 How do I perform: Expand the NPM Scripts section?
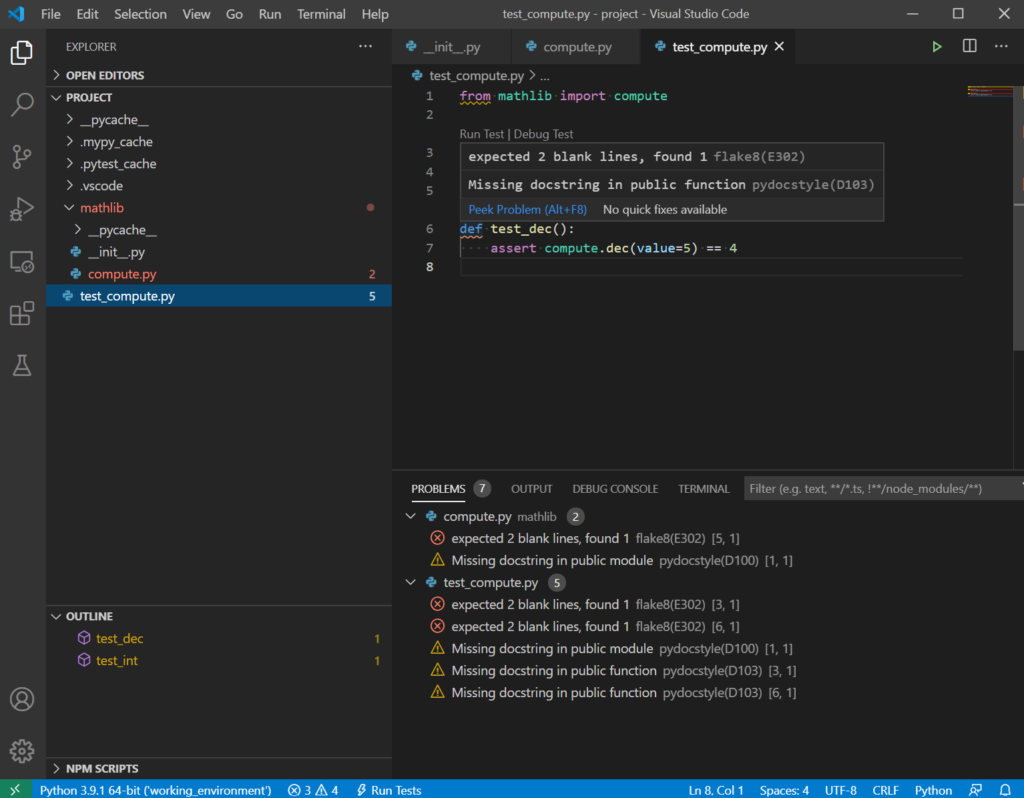click(x=102, y=769)
